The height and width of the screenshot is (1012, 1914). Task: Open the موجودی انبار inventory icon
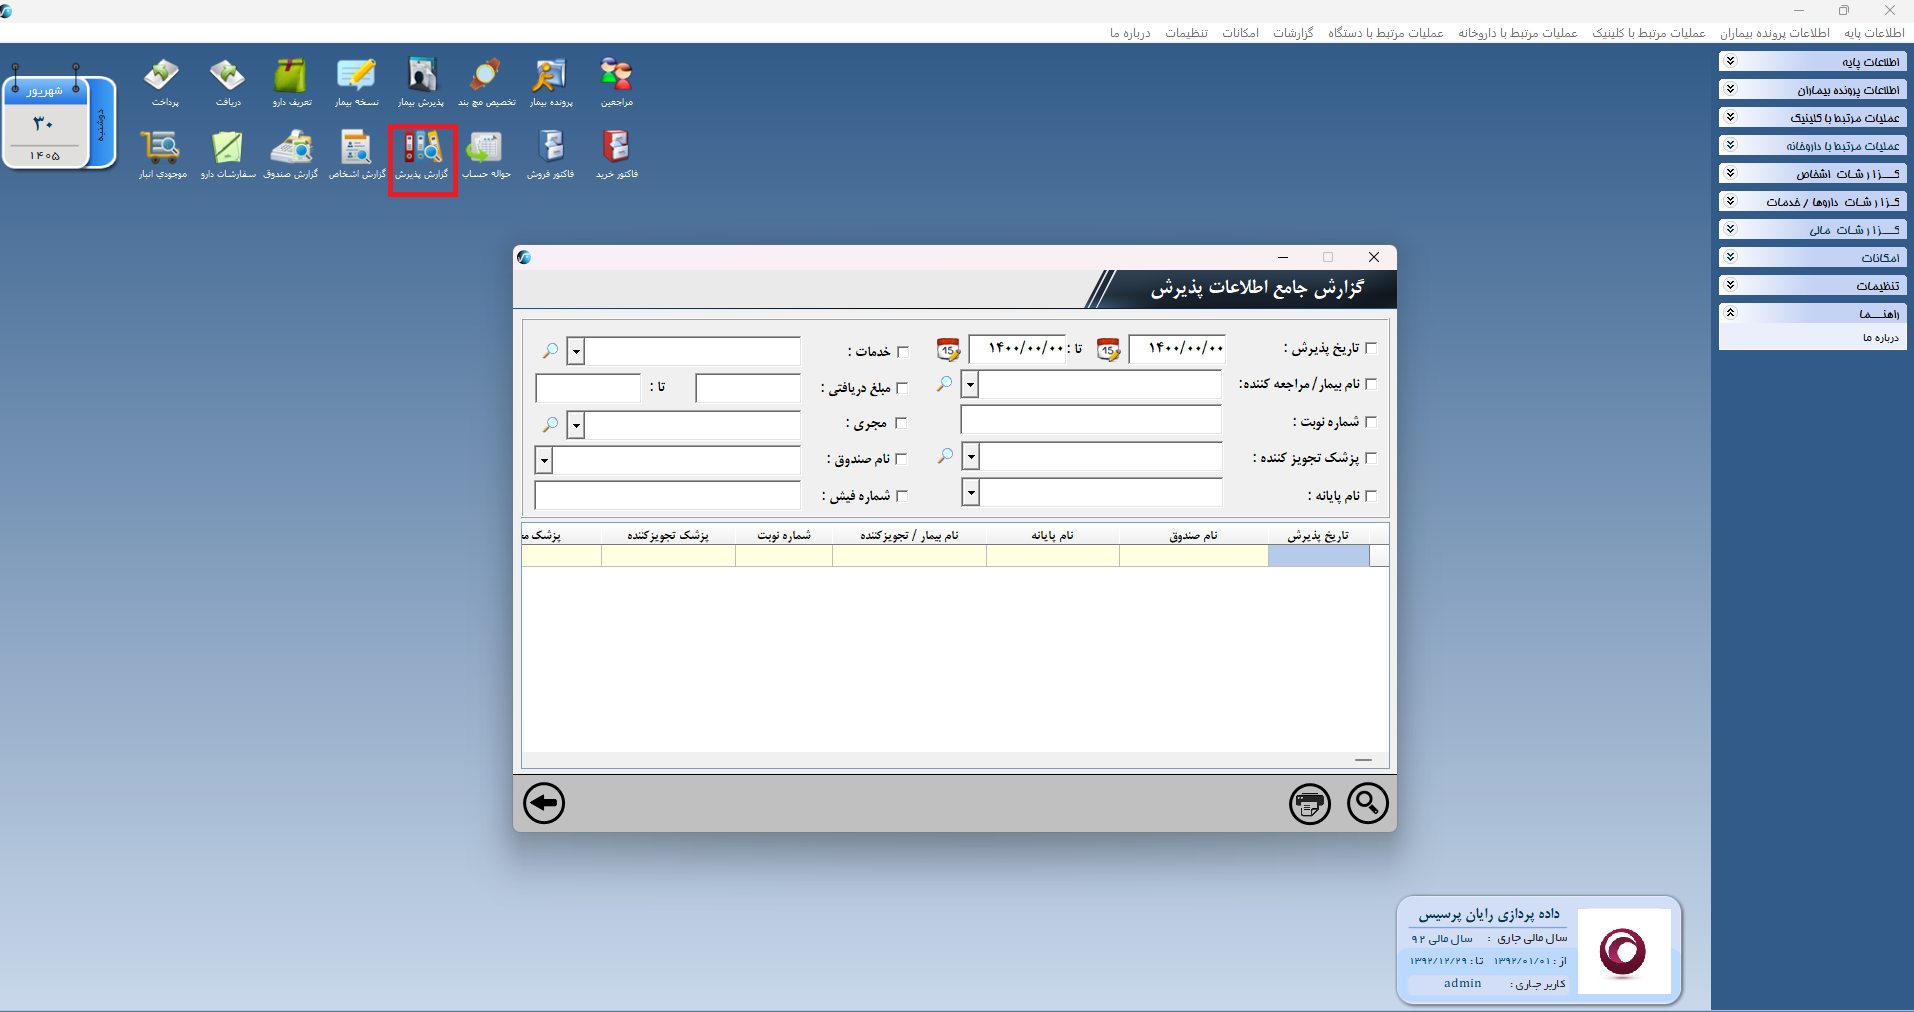point(163,155)
